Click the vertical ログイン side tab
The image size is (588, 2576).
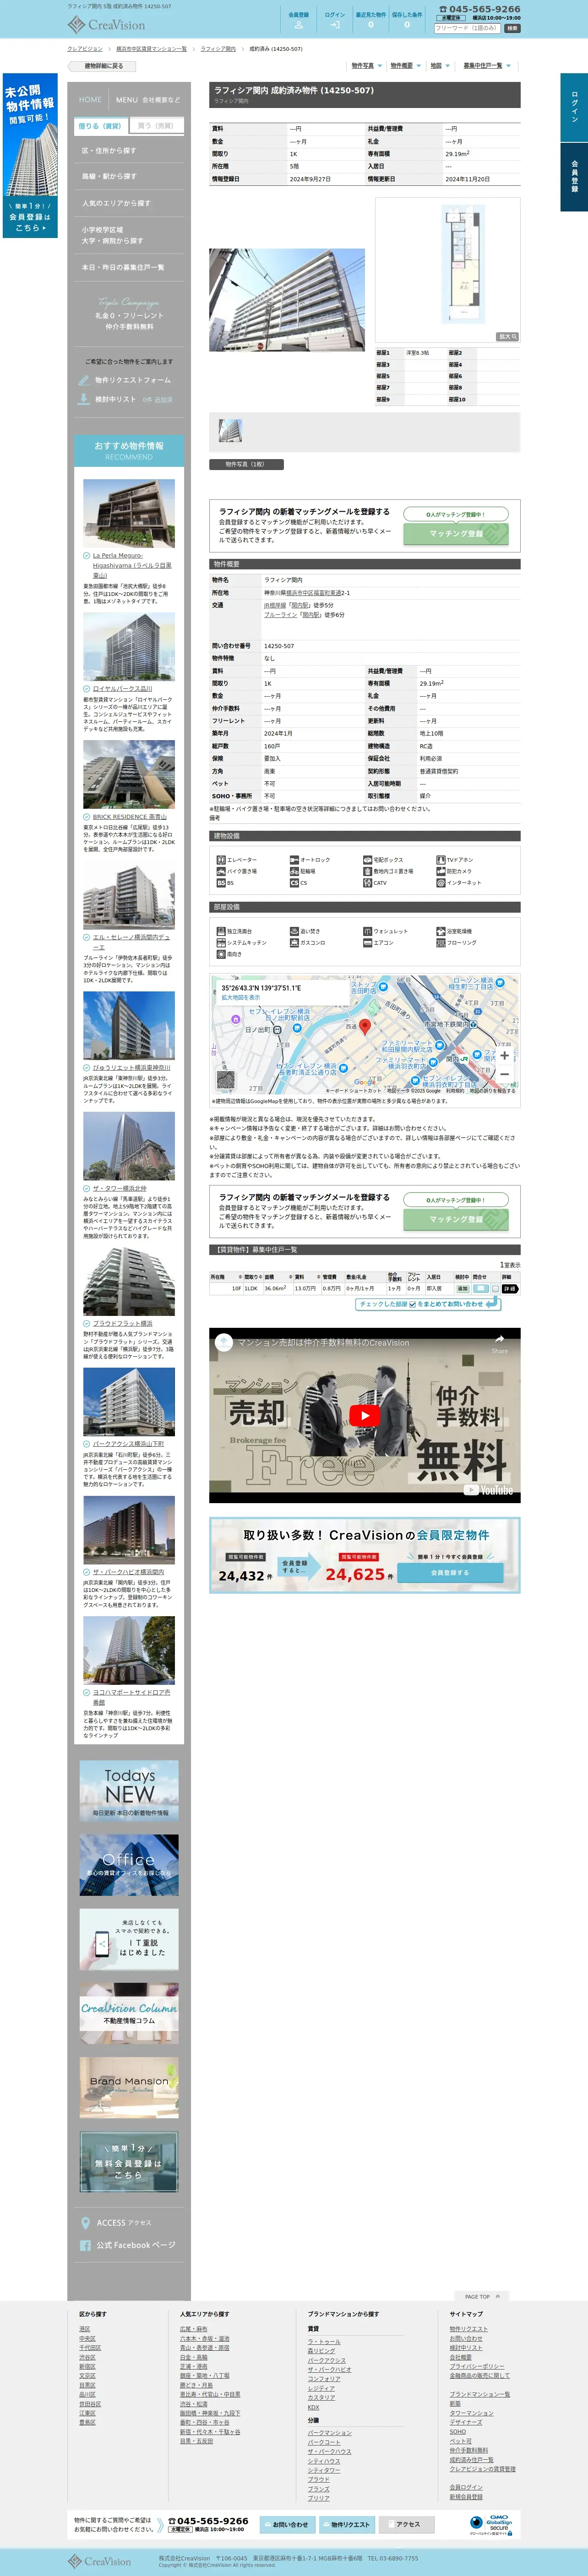[574, 106]
